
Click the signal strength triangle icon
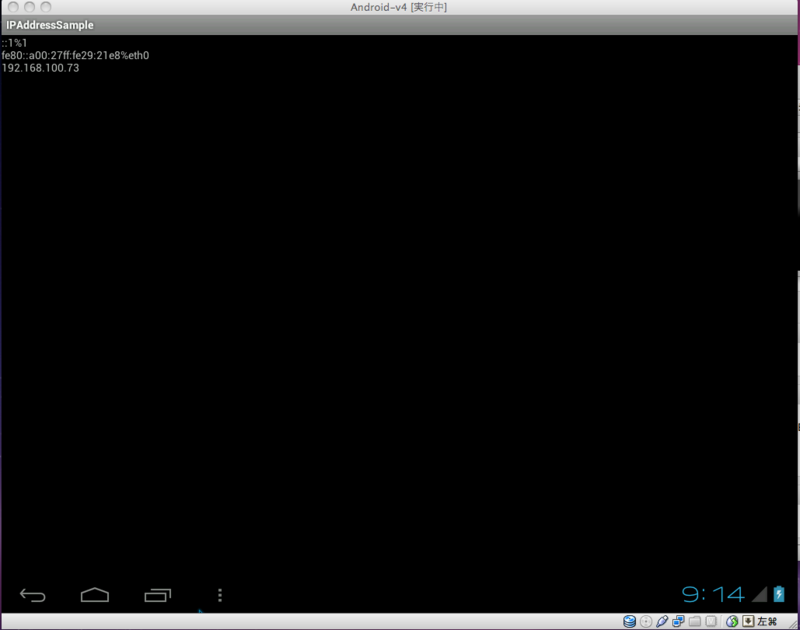coord(759,594)
